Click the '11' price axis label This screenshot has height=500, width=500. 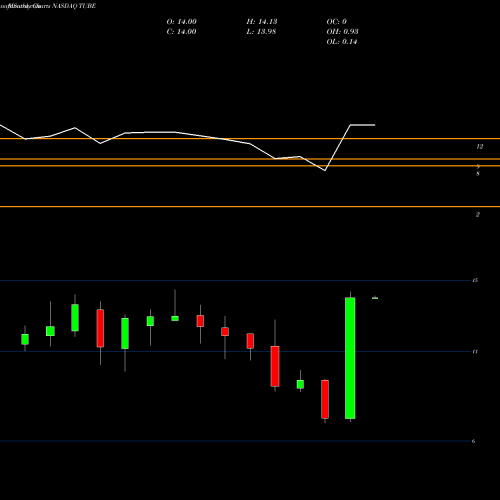click(x=475, y=352)
